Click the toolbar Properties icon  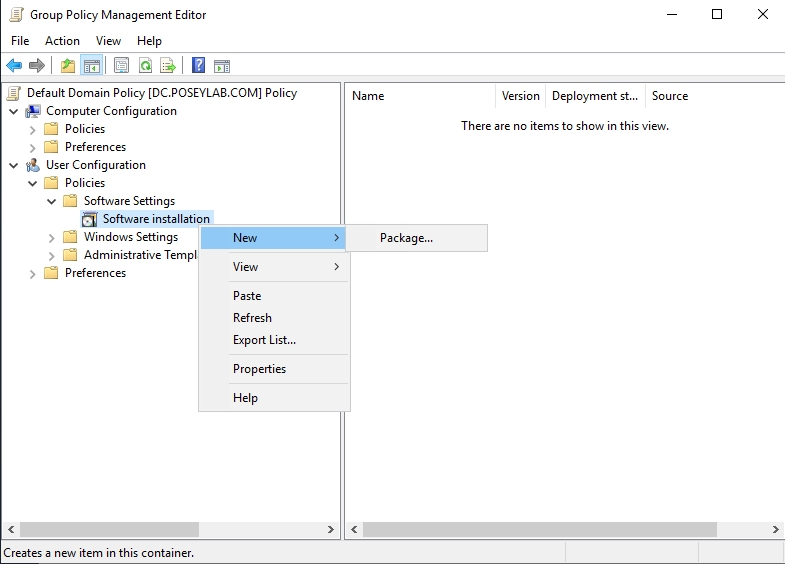(122, 66)
